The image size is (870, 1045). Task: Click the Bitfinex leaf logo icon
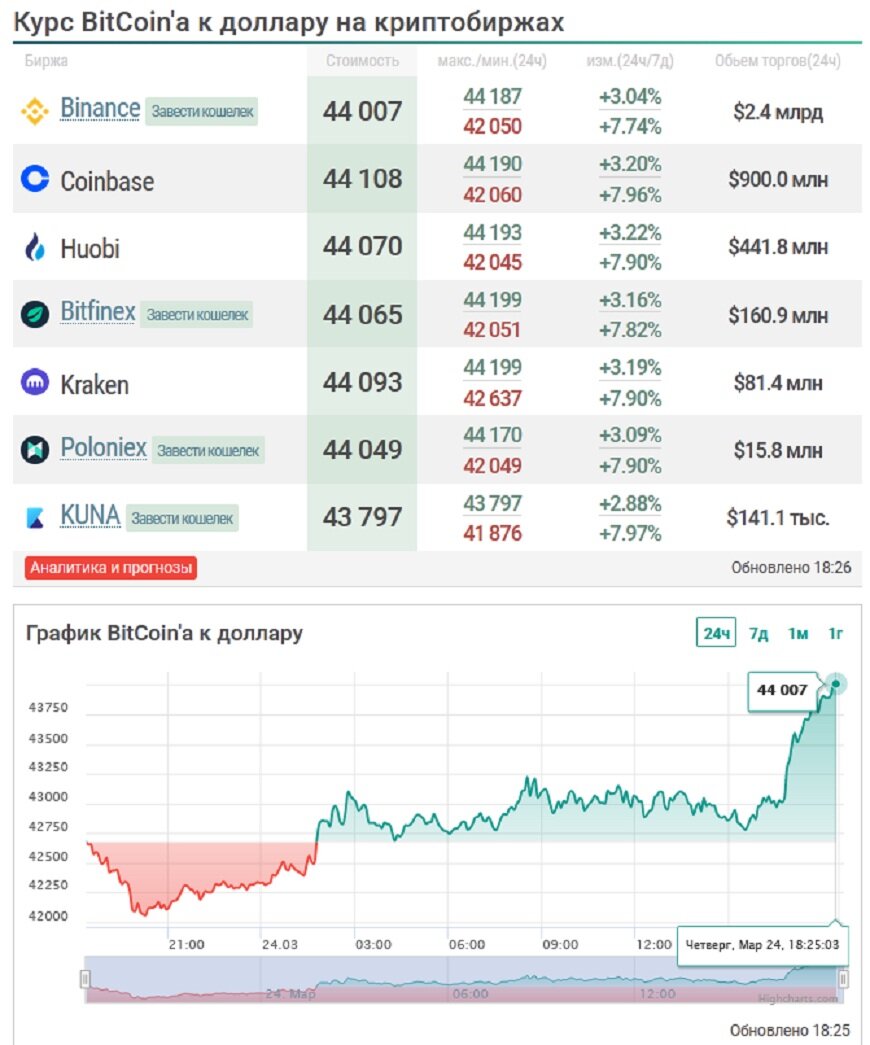35,314
